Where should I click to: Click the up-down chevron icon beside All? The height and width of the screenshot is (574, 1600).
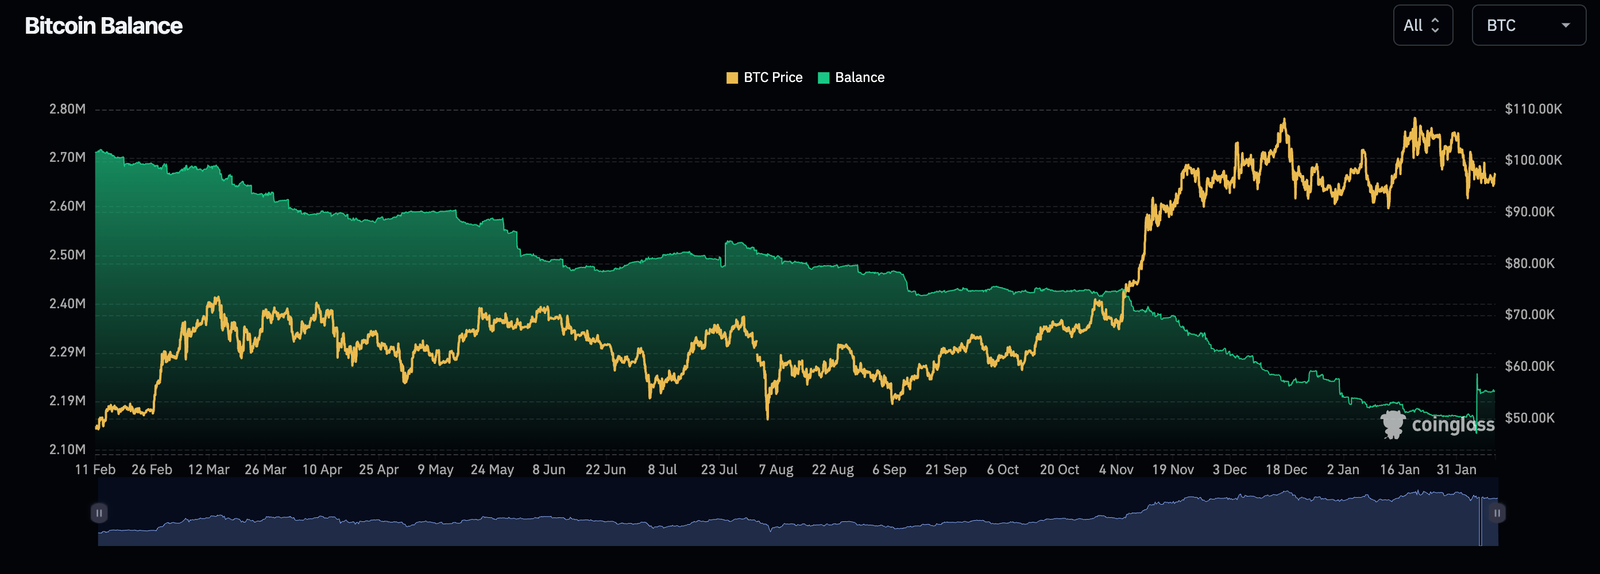tap(1435, 26)
